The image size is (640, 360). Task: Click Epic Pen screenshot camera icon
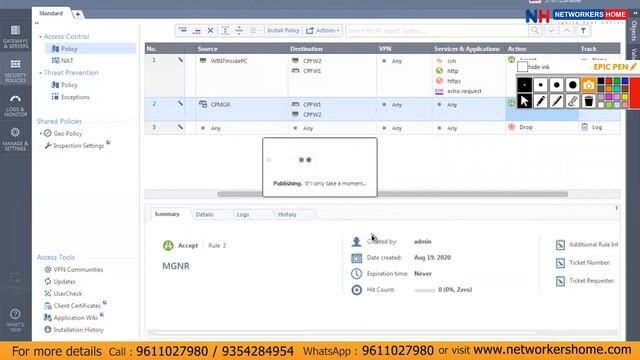589,85
